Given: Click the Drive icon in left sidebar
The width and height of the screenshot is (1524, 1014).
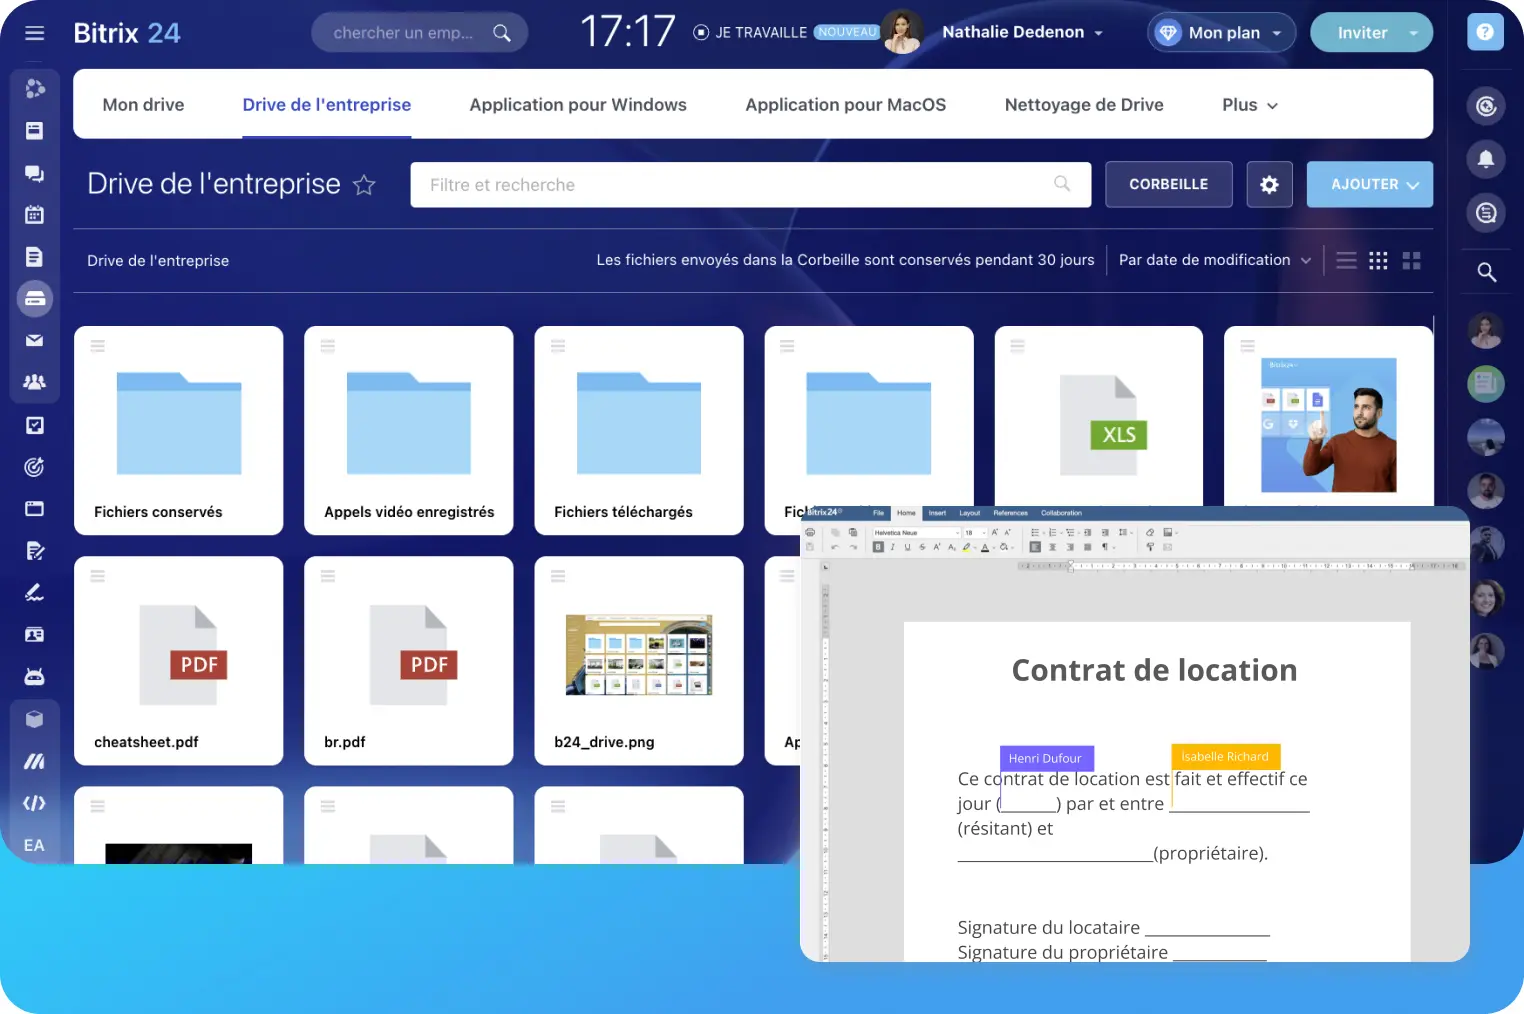Looking at the screenshot, I should pyautogui.click(x=34, y=299).
